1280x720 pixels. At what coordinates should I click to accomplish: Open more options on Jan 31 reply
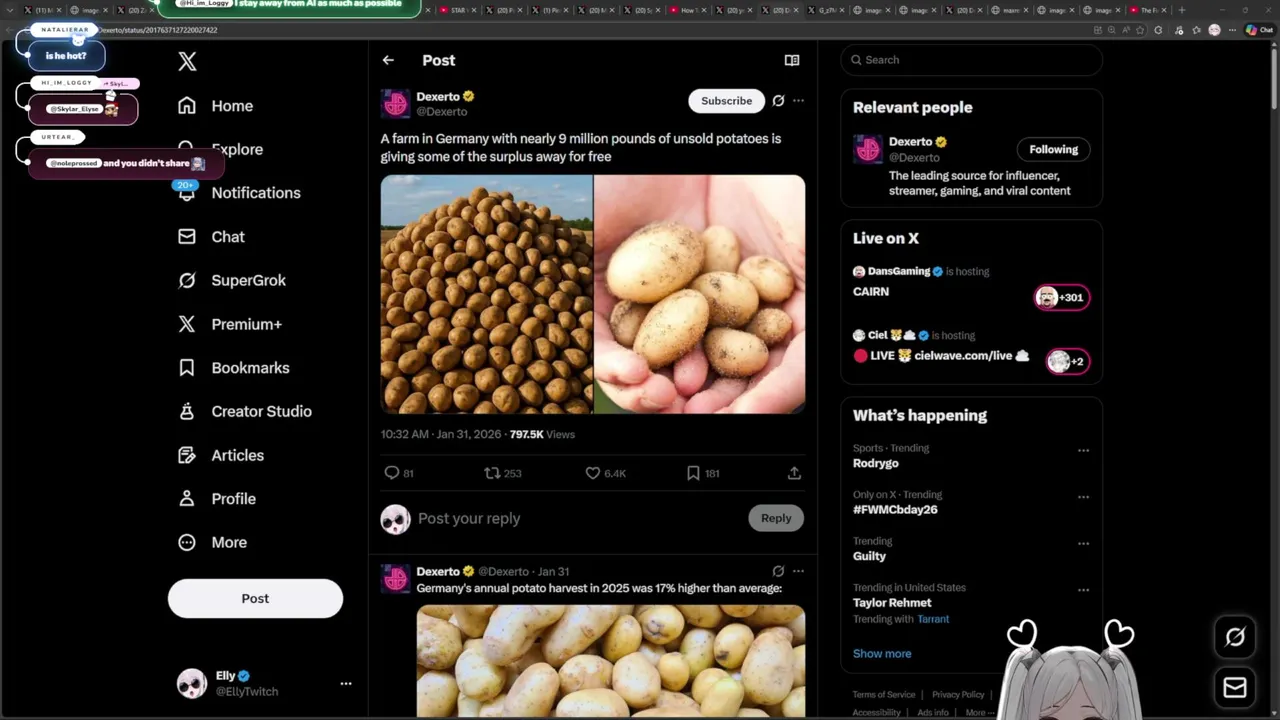(798, 571)
